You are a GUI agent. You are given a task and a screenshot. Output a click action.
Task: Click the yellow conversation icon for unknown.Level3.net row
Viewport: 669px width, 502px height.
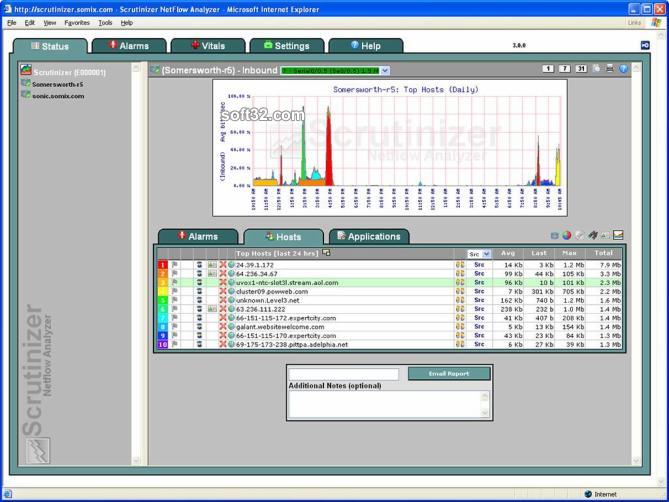click(460, 300)
